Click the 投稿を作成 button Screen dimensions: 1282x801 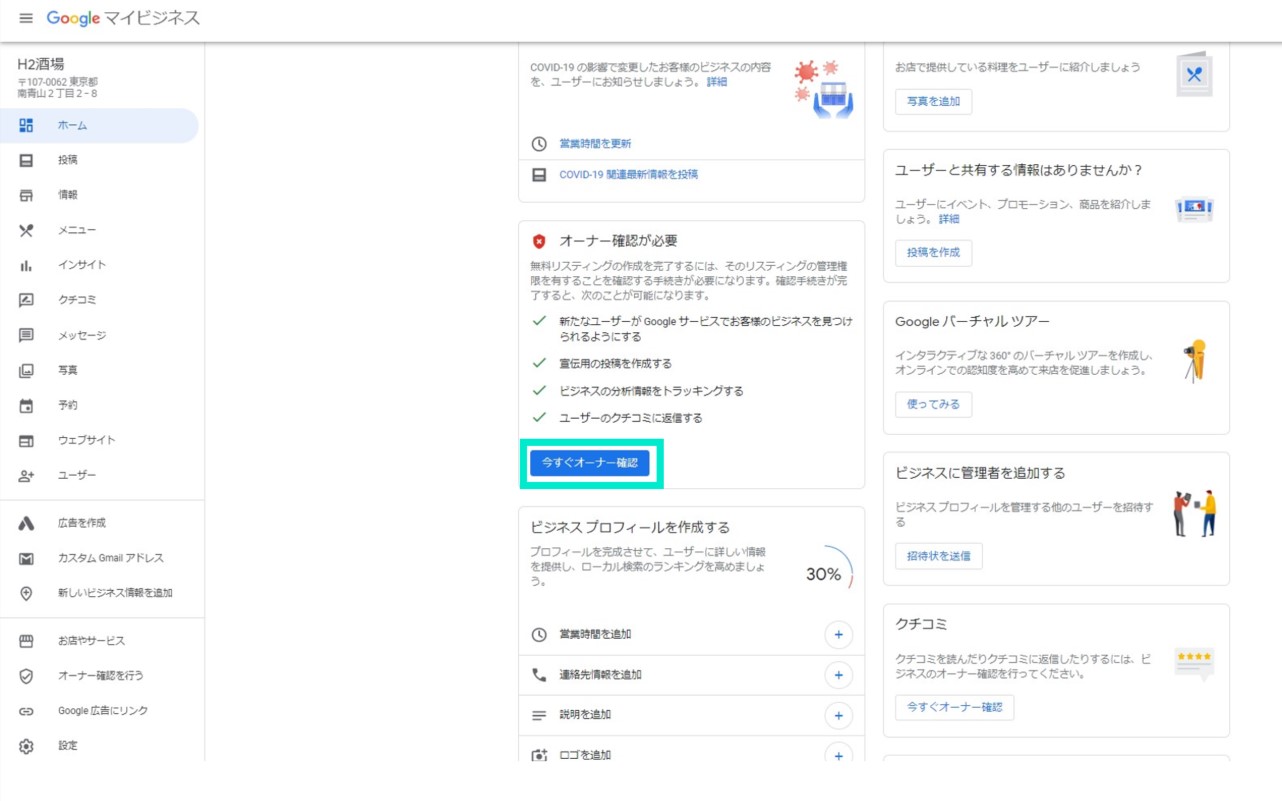pyautogui.click(x=933, y=253)
